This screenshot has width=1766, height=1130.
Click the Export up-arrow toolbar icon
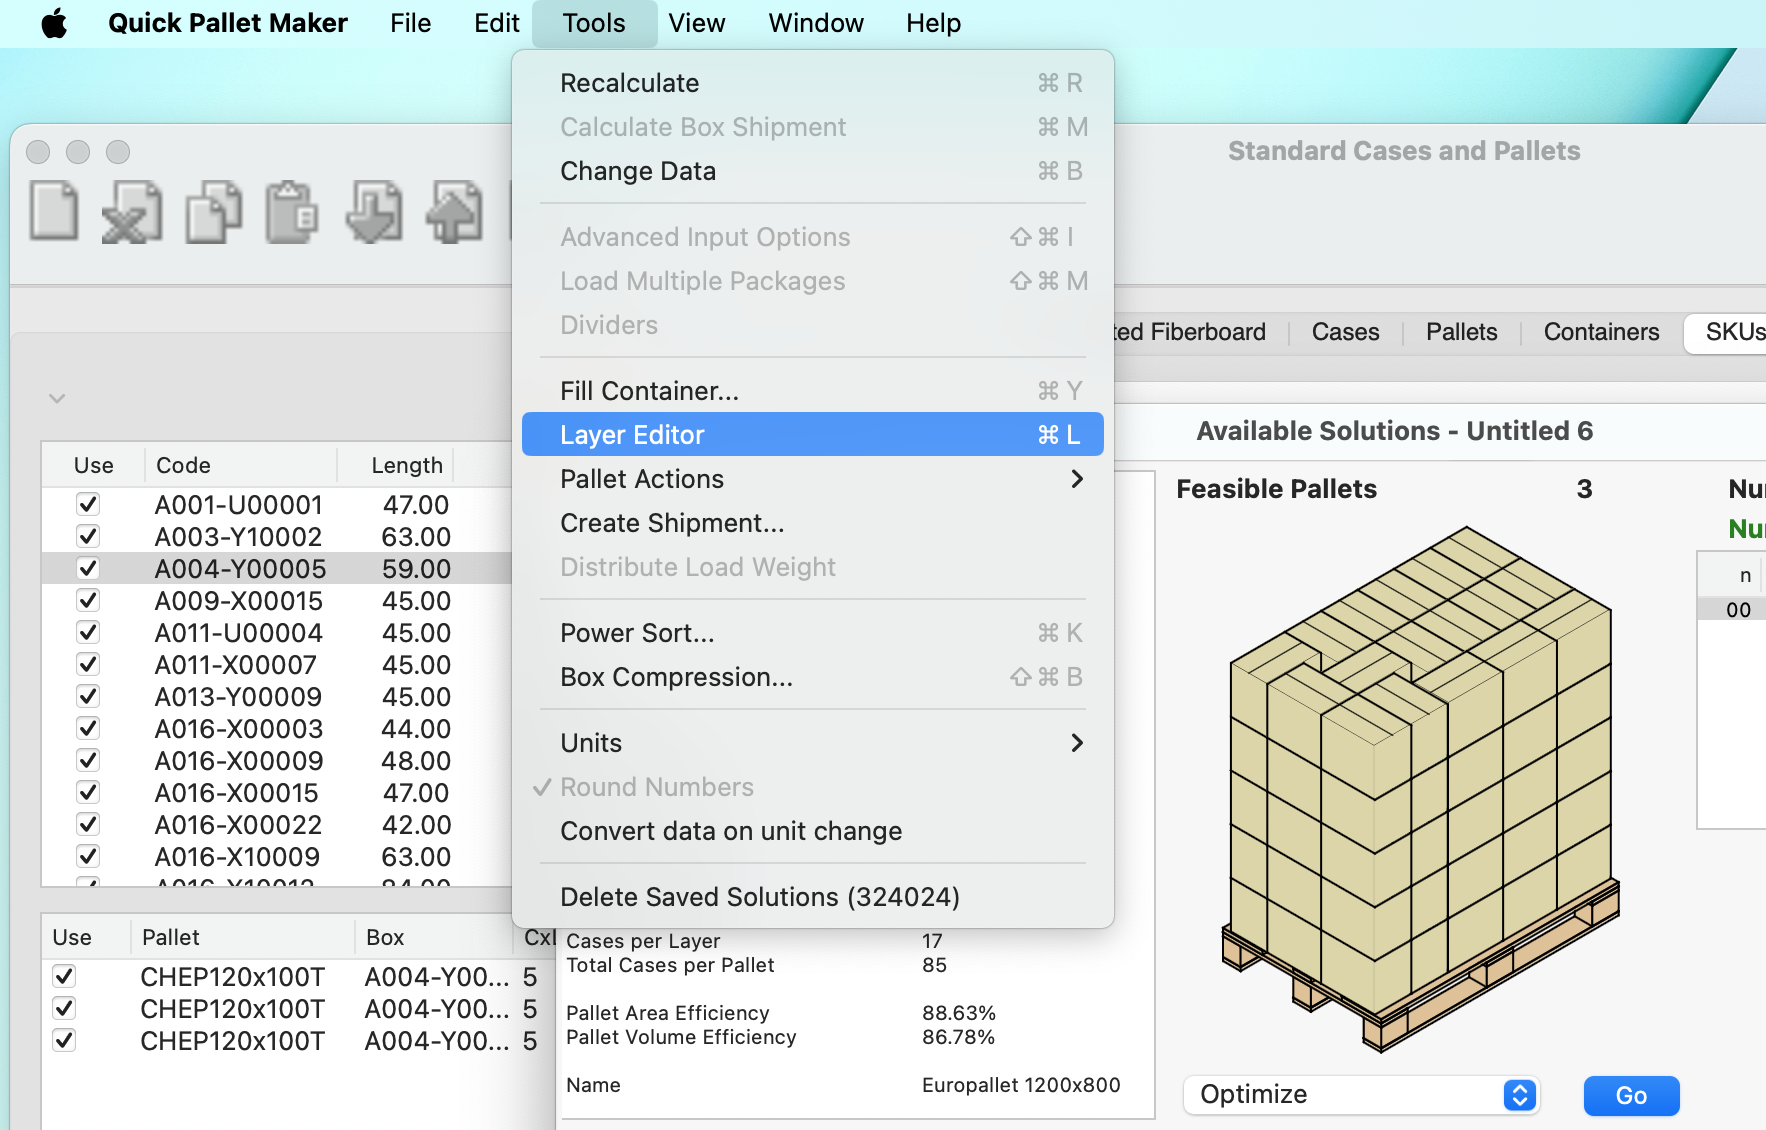tap(454, 212)
